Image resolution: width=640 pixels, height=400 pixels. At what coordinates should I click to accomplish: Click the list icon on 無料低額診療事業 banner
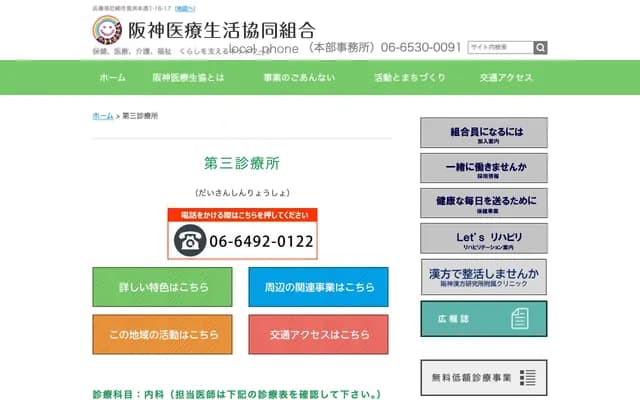click(x=529, y=378)
